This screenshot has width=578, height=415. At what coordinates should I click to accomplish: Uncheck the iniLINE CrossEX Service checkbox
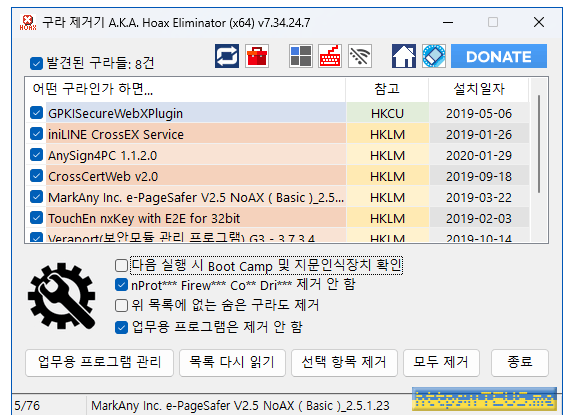36,134
